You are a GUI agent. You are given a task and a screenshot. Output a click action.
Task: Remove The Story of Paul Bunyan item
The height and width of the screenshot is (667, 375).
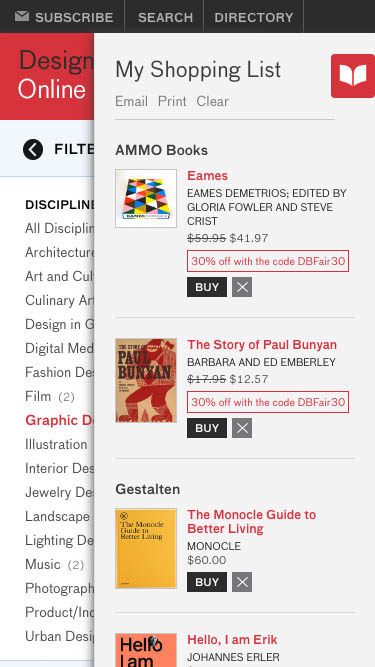point(242,428)
